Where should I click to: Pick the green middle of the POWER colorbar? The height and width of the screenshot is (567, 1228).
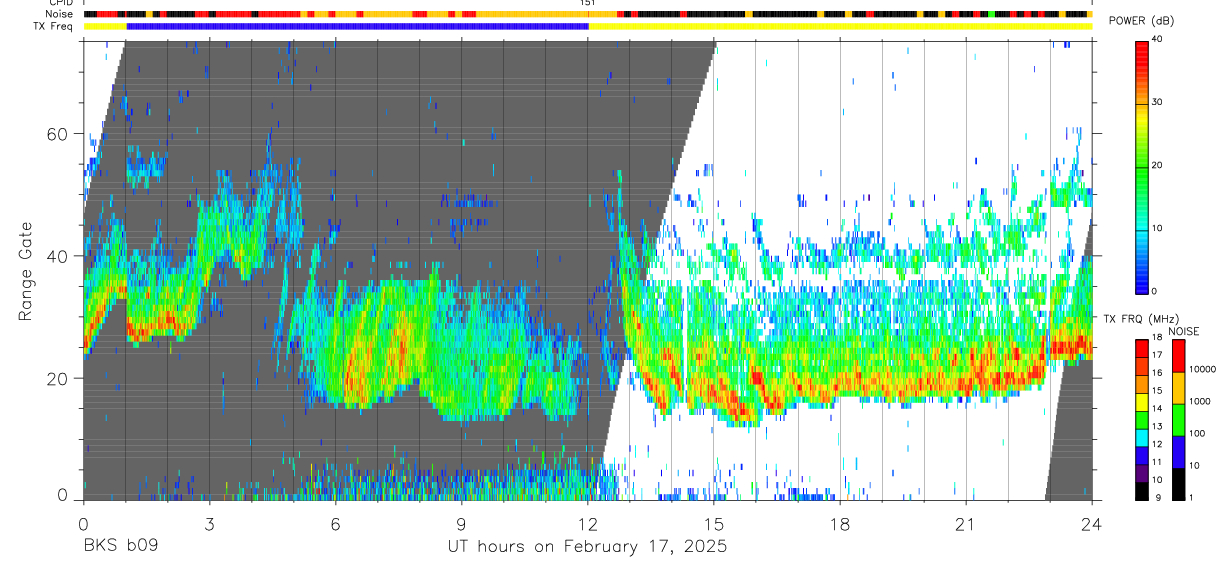click(1142, 166)
